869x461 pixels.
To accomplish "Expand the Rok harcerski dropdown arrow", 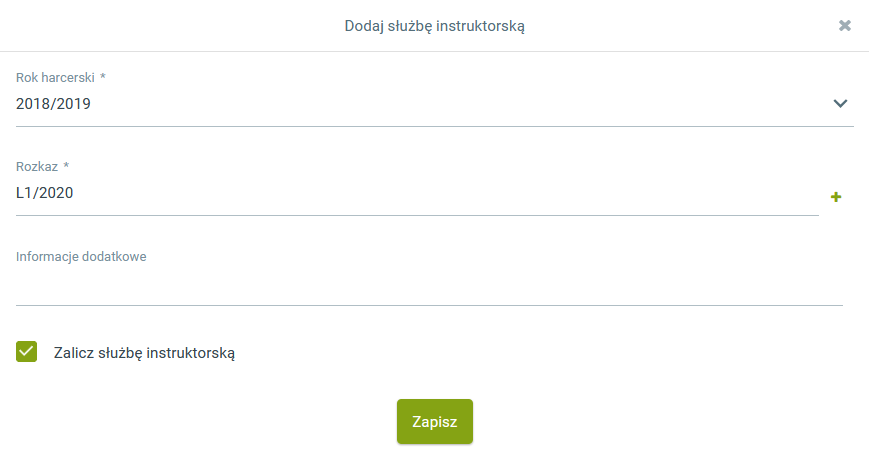I will [x=840, y=103].
